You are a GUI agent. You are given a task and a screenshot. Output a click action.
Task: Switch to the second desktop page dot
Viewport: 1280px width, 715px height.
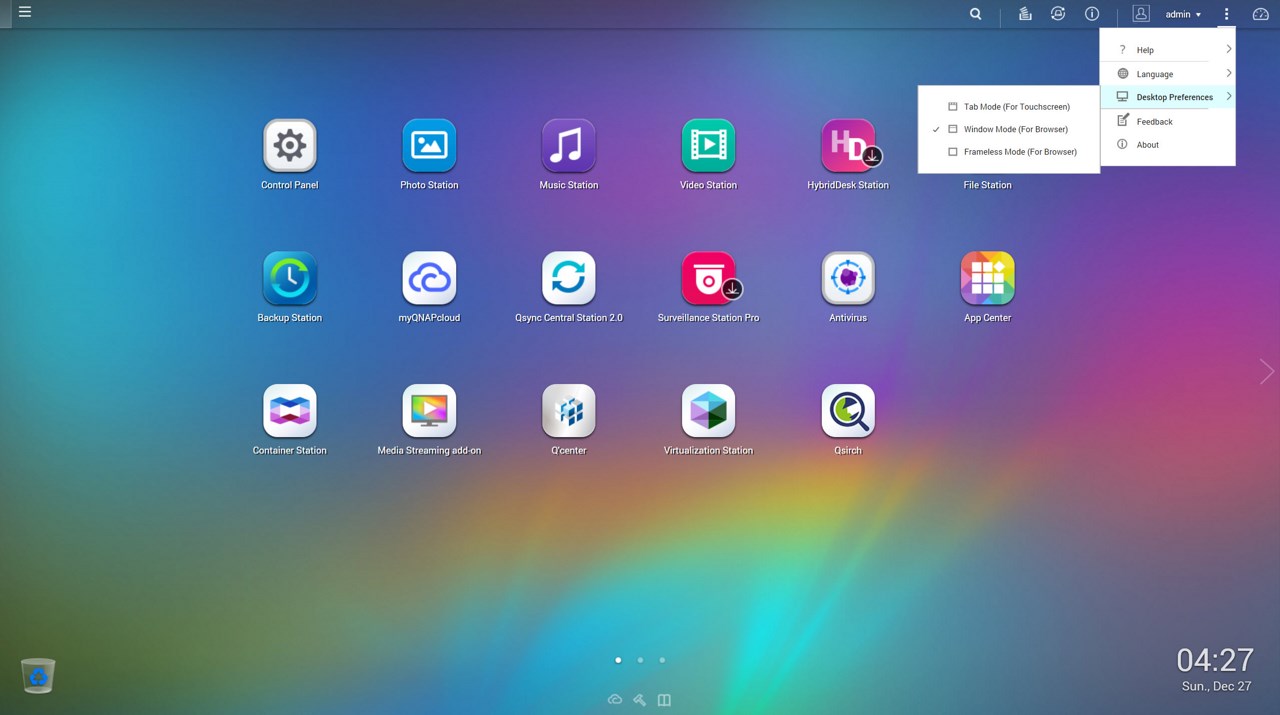640,660
